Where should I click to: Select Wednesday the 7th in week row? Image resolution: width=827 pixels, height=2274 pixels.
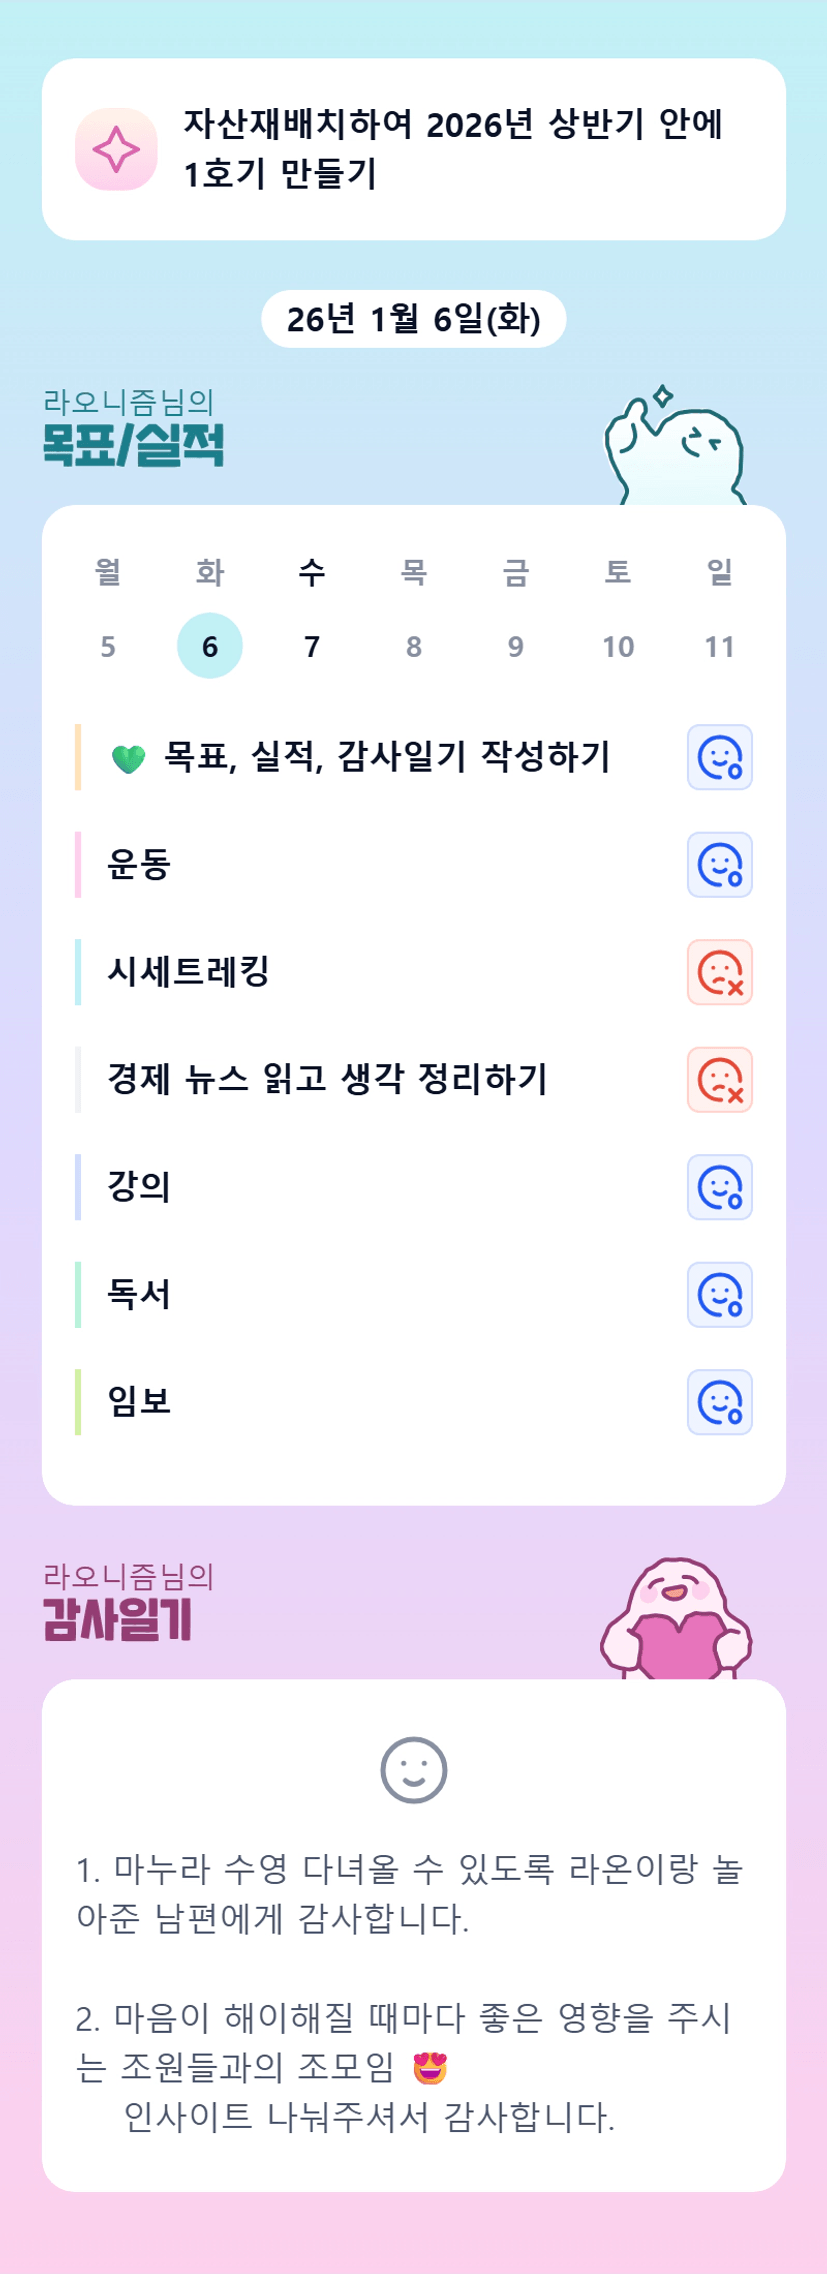tap(312, 646)
